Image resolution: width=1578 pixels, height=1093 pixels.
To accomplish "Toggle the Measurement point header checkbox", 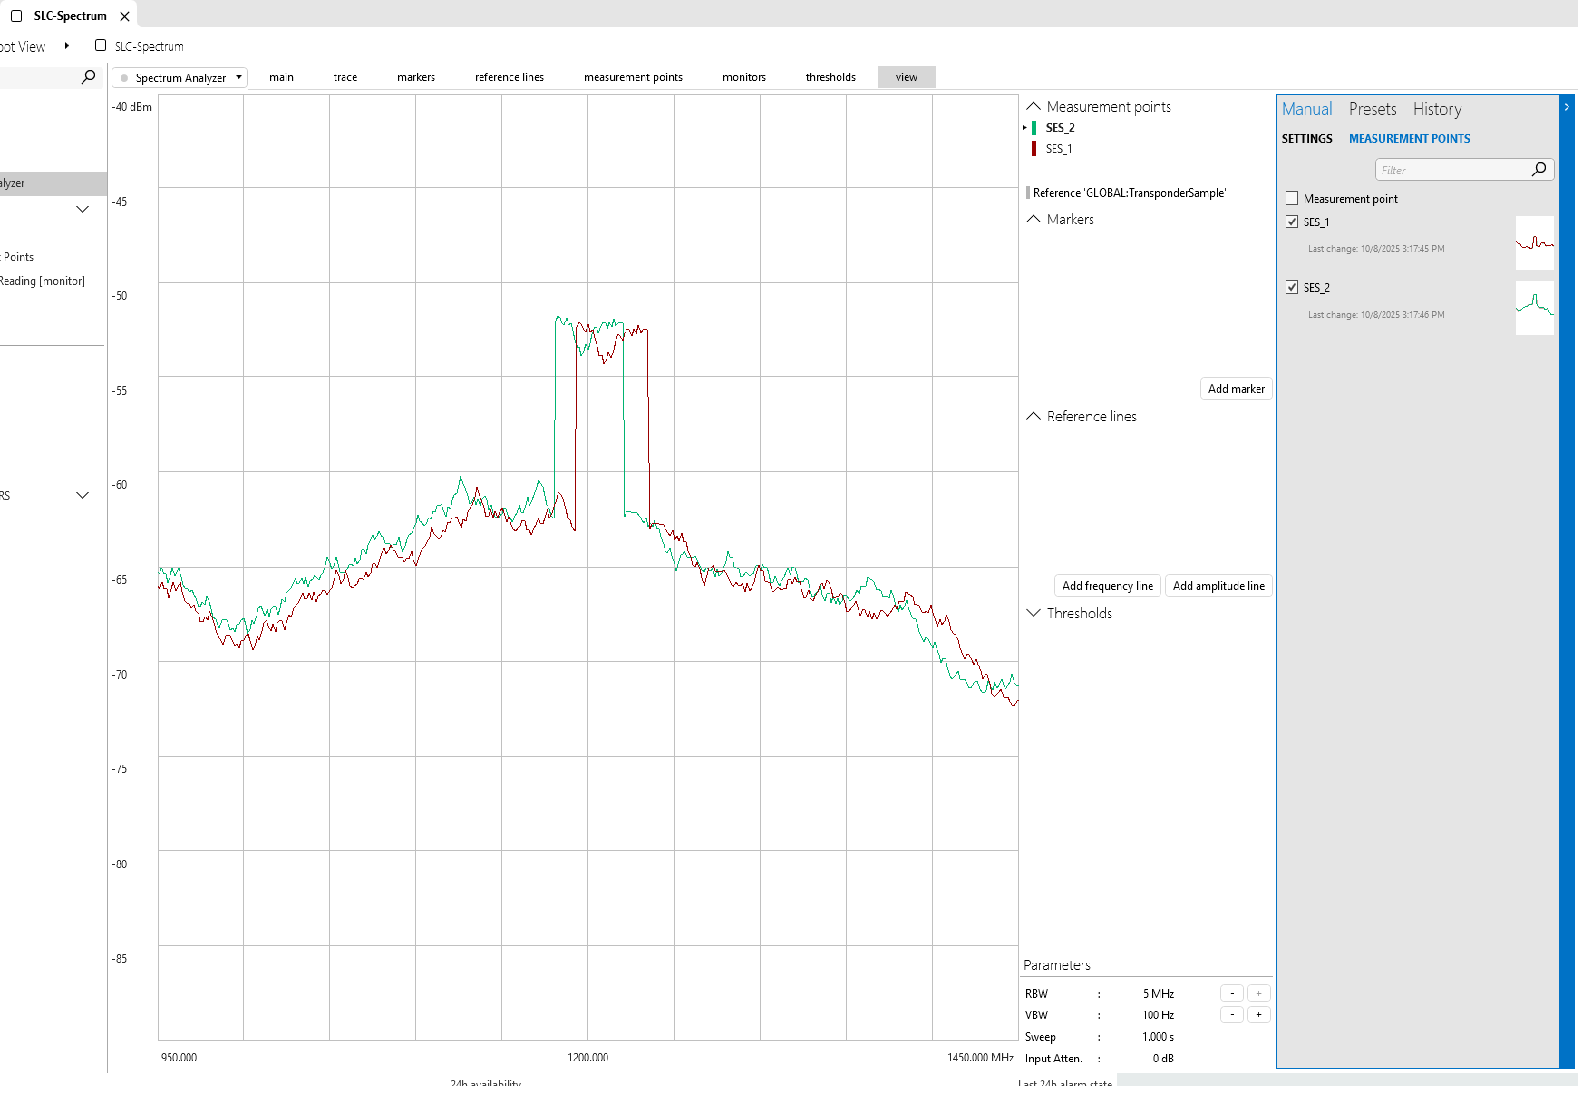I will point(1292,198).
